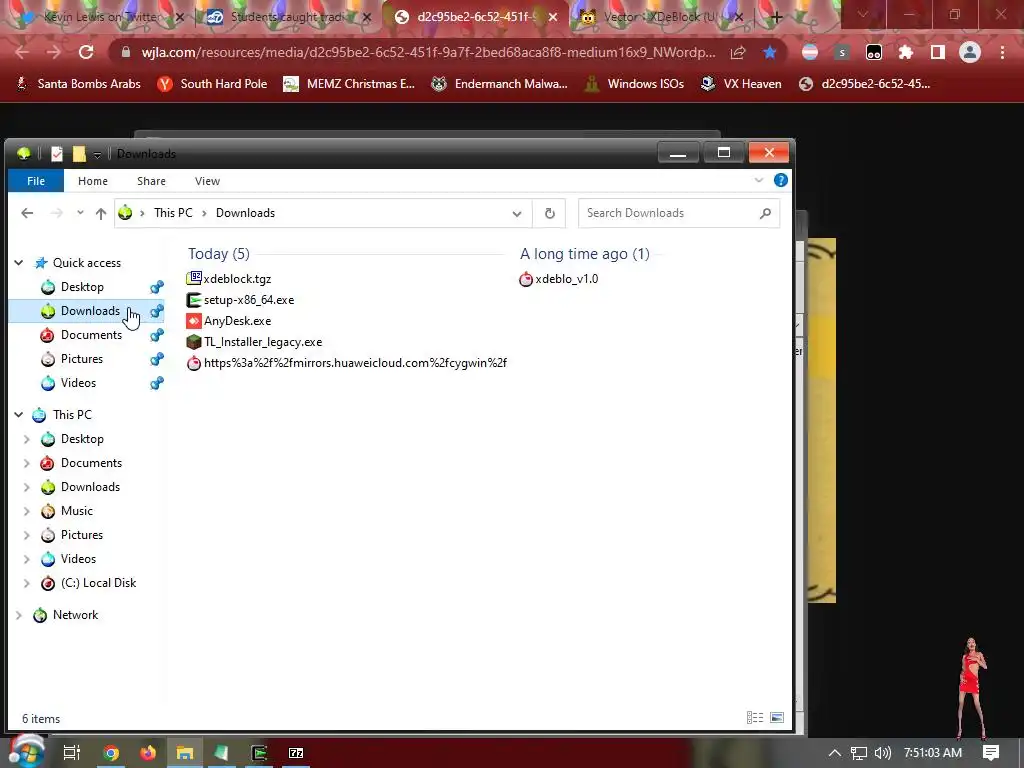Go up one folder level in Explorer
The height and width of the screenshot is (768, 1024).
tap(101, 213)
